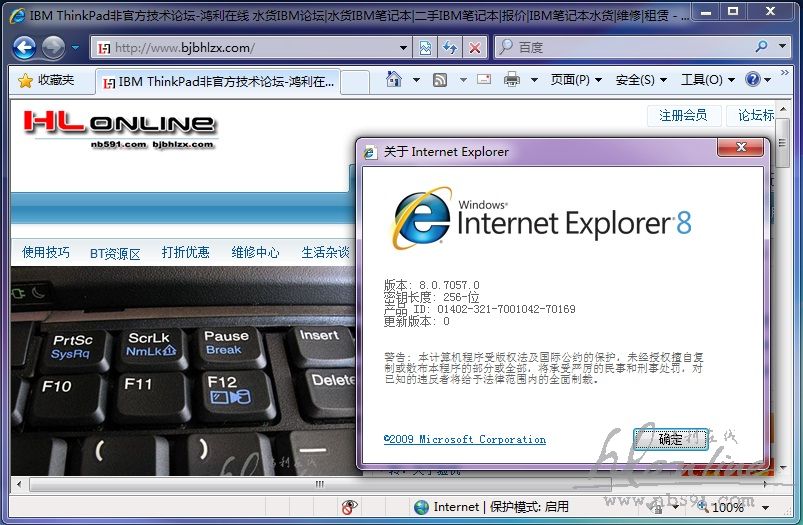Click the RSS feeds icon
This screenshot has height=525, width=803.
coord(440,80)
